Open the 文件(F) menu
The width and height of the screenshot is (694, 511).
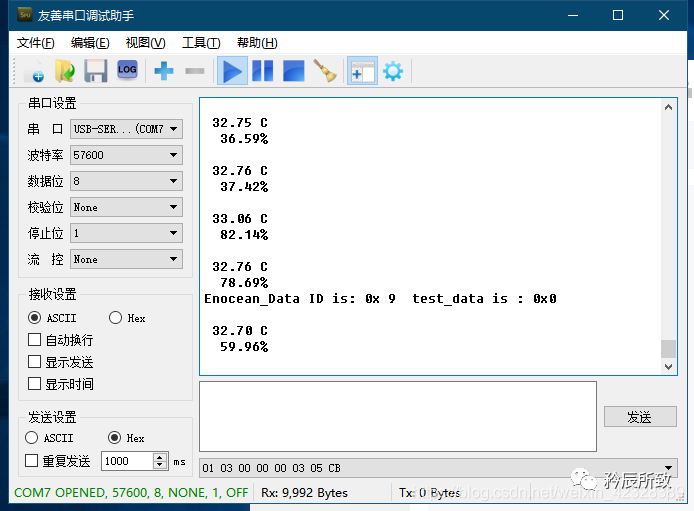click(35, 43)
